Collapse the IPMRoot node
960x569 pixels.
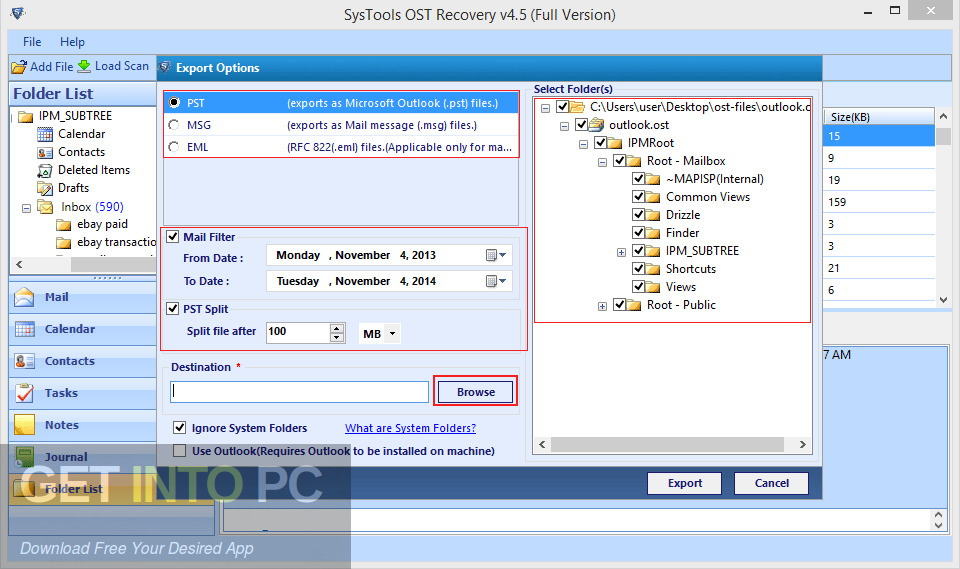(x=583, y=145)
